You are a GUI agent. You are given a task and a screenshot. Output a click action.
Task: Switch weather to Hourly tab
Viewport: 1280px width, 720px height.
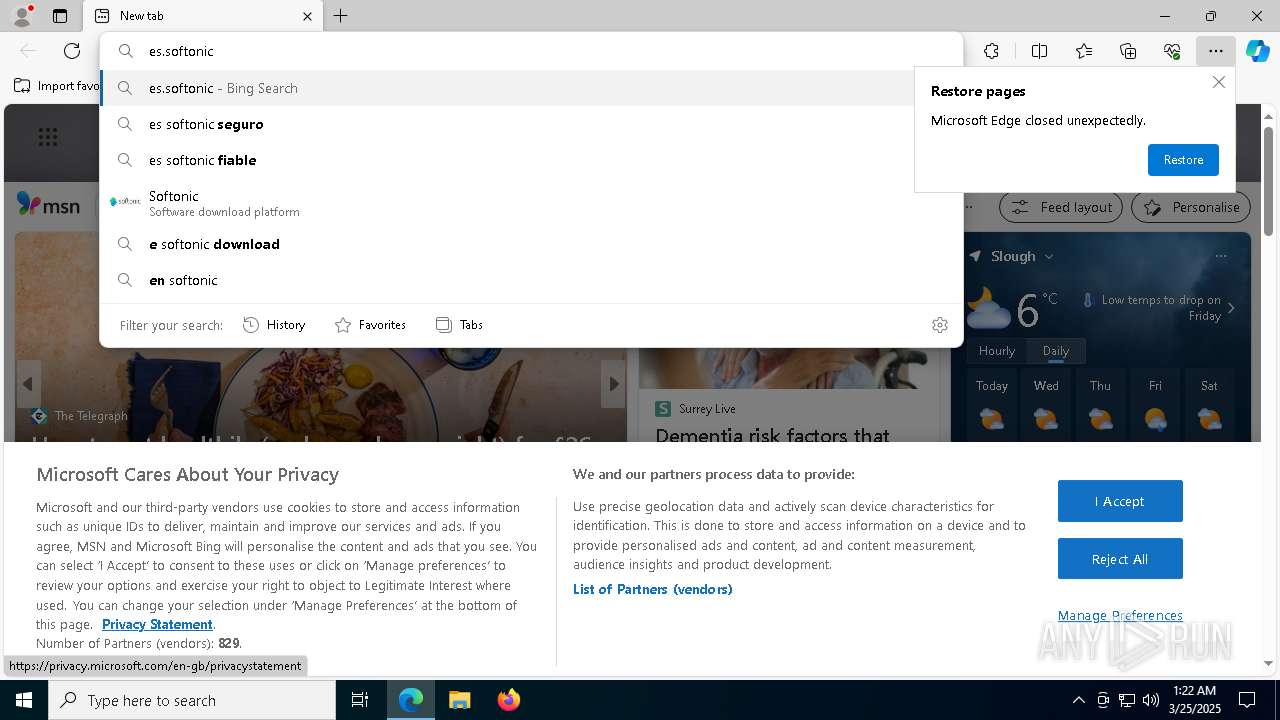point(997,351)
